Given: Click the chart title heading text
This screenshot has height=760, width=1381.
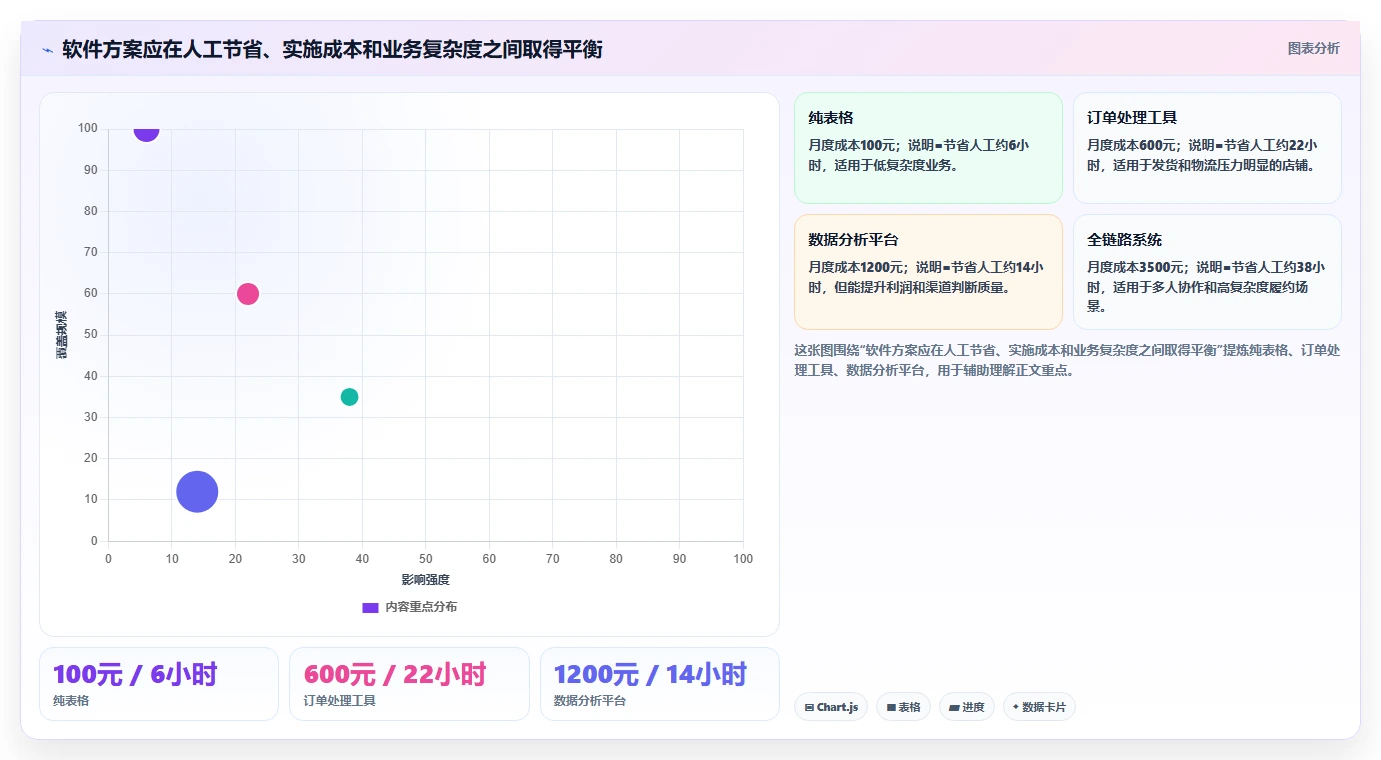Looking at the screenshot, I should 332,49.
